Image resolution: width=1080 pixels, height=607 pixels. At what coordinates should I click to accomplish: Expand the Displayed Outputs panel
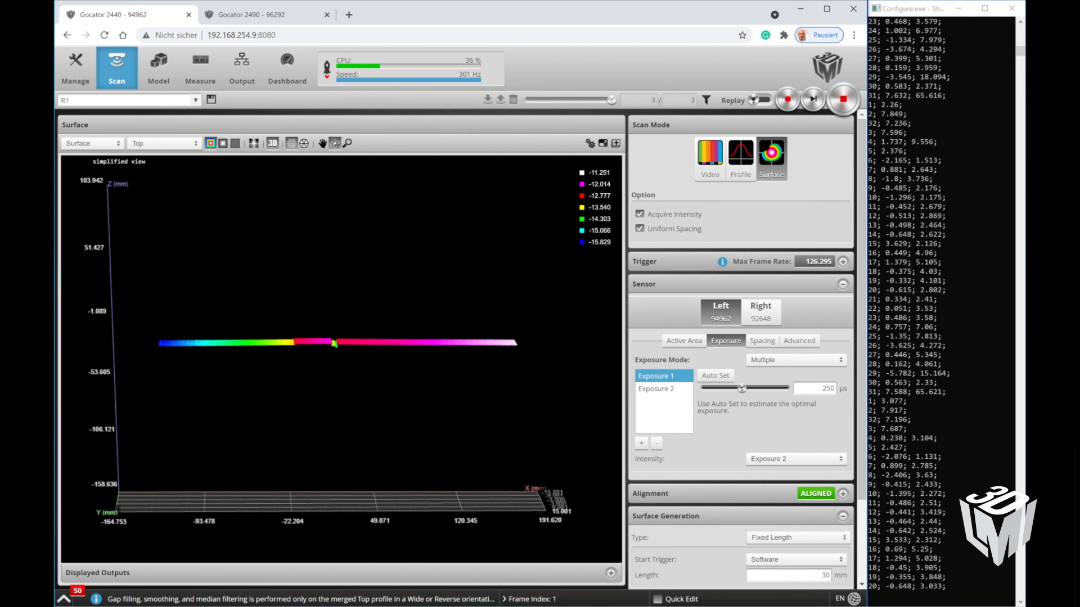(x=611, y=573)
